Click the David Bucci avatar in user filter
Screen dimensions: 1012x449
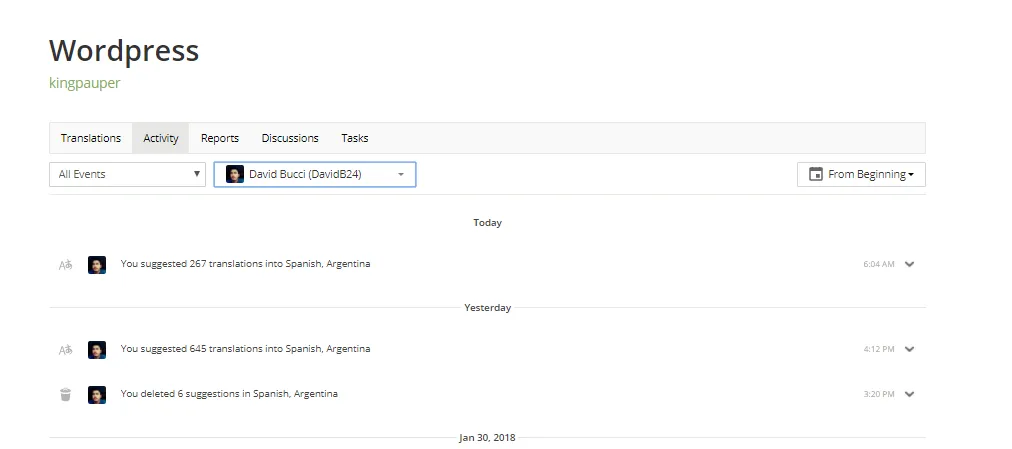(x=235, y=174)
